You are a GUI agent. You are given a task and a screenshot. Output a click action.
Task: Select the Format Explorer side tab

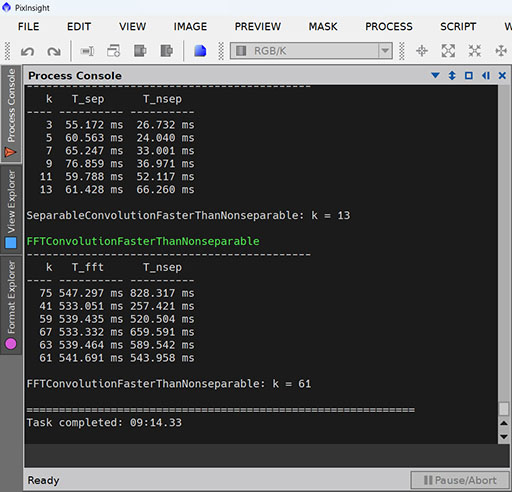click(11, 305)
